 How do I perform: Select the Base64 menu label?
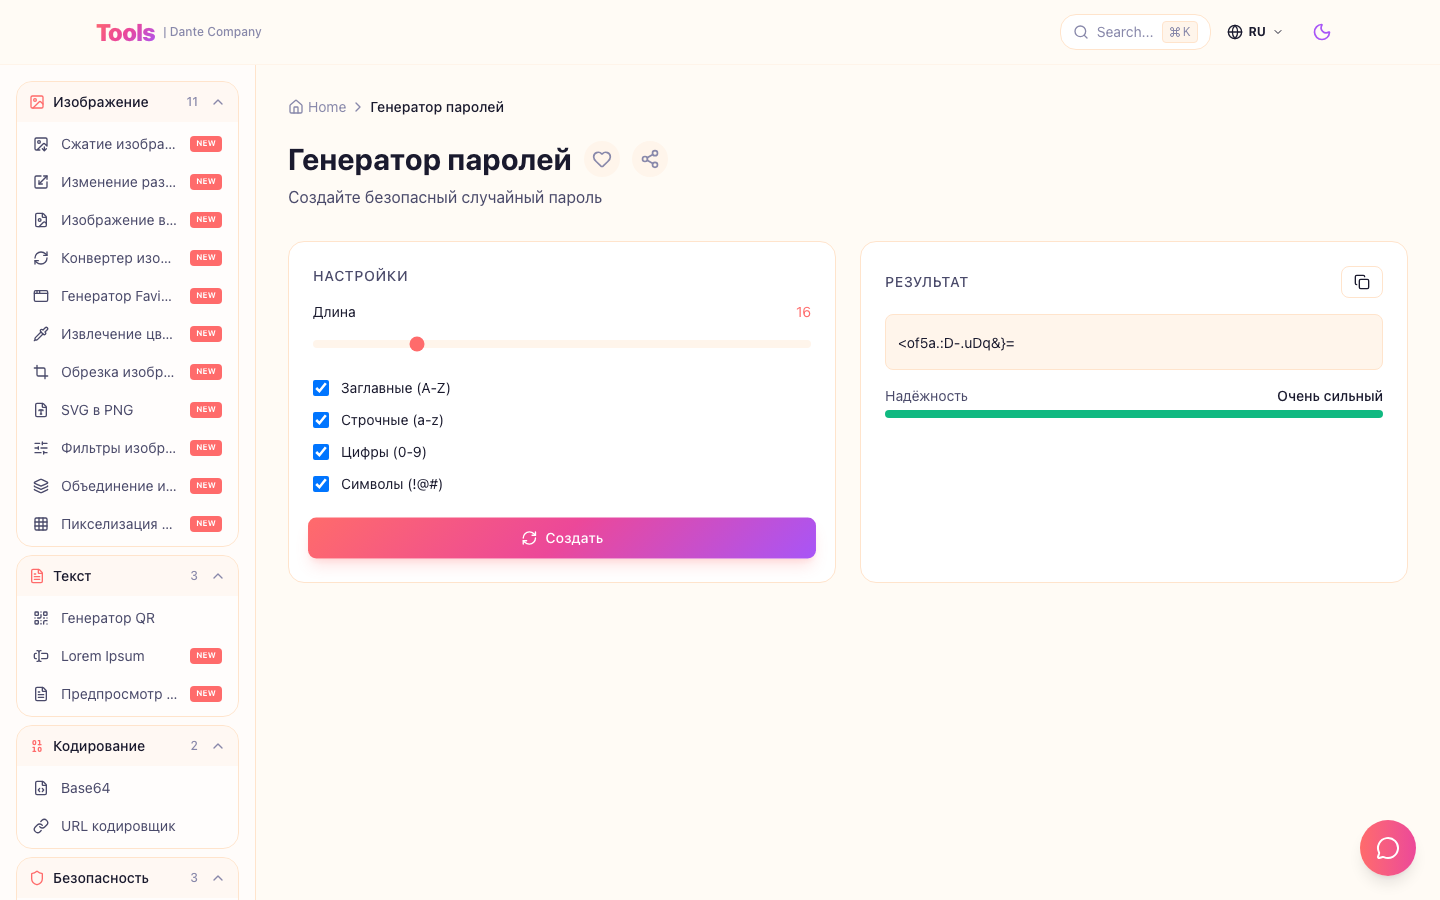click(86, 788)
